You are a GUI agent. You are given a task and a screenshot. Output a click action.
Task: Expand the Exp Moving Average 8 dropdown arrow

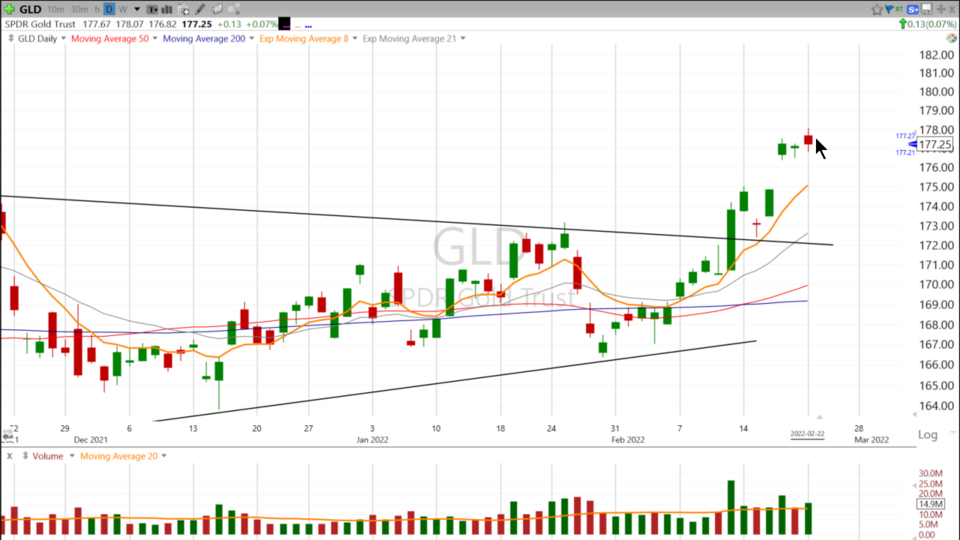click(354, 38)
